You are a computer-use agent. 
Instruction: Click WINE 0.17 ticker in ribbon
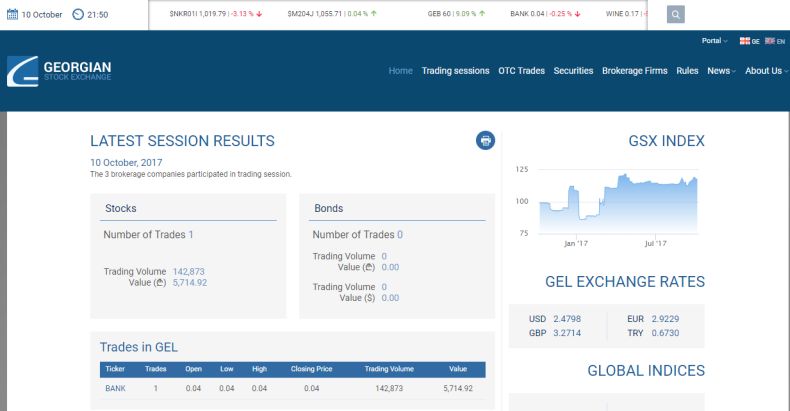[626, 14]
